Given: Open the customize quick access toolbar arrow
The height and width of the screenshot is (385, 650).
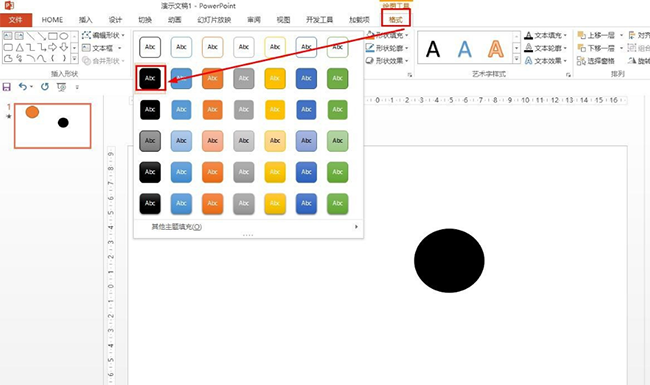Looking at the screenshot, I should (x=77, y=87).
